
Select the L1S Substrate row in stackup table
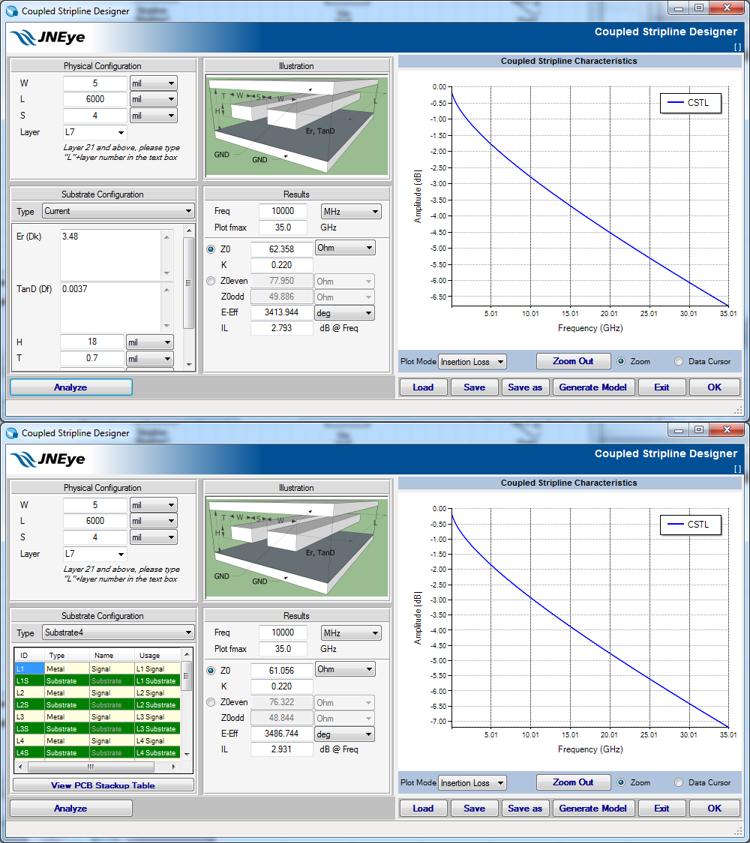click(x=97, y=681)
